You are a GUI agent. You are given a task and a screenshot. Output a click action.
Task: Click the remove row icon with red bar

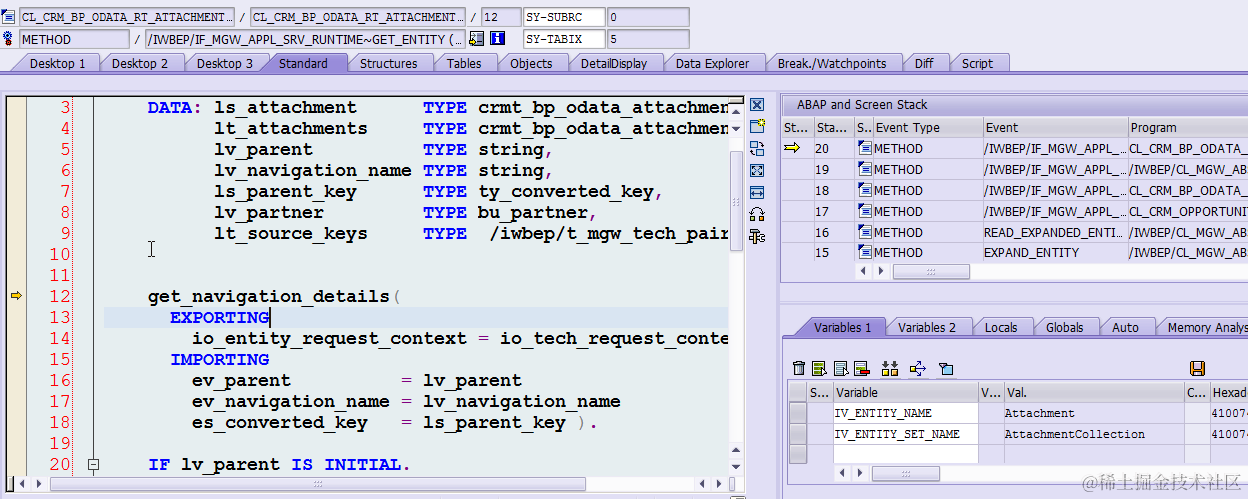pyautogui.click(x=861, y=368)
